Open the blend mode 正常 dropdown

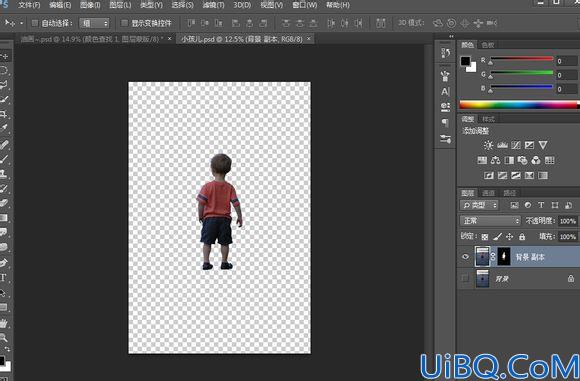click(x=490, y=221)
